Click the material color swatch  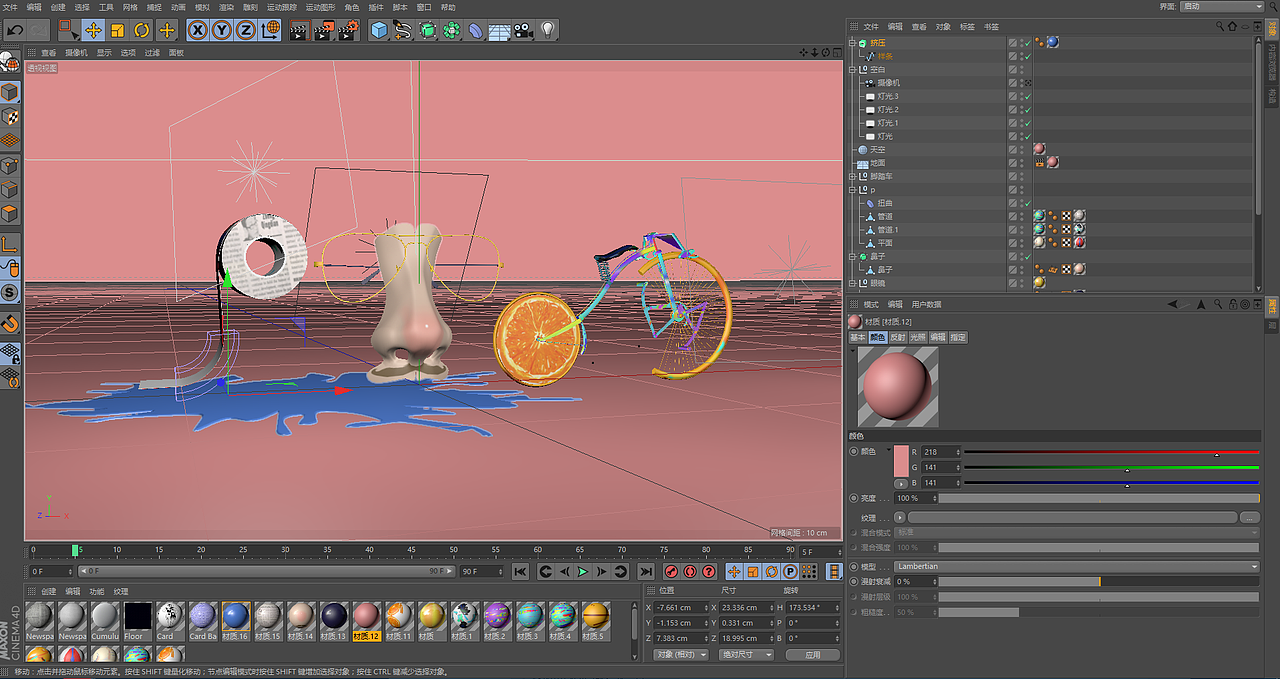click(900, 461)
